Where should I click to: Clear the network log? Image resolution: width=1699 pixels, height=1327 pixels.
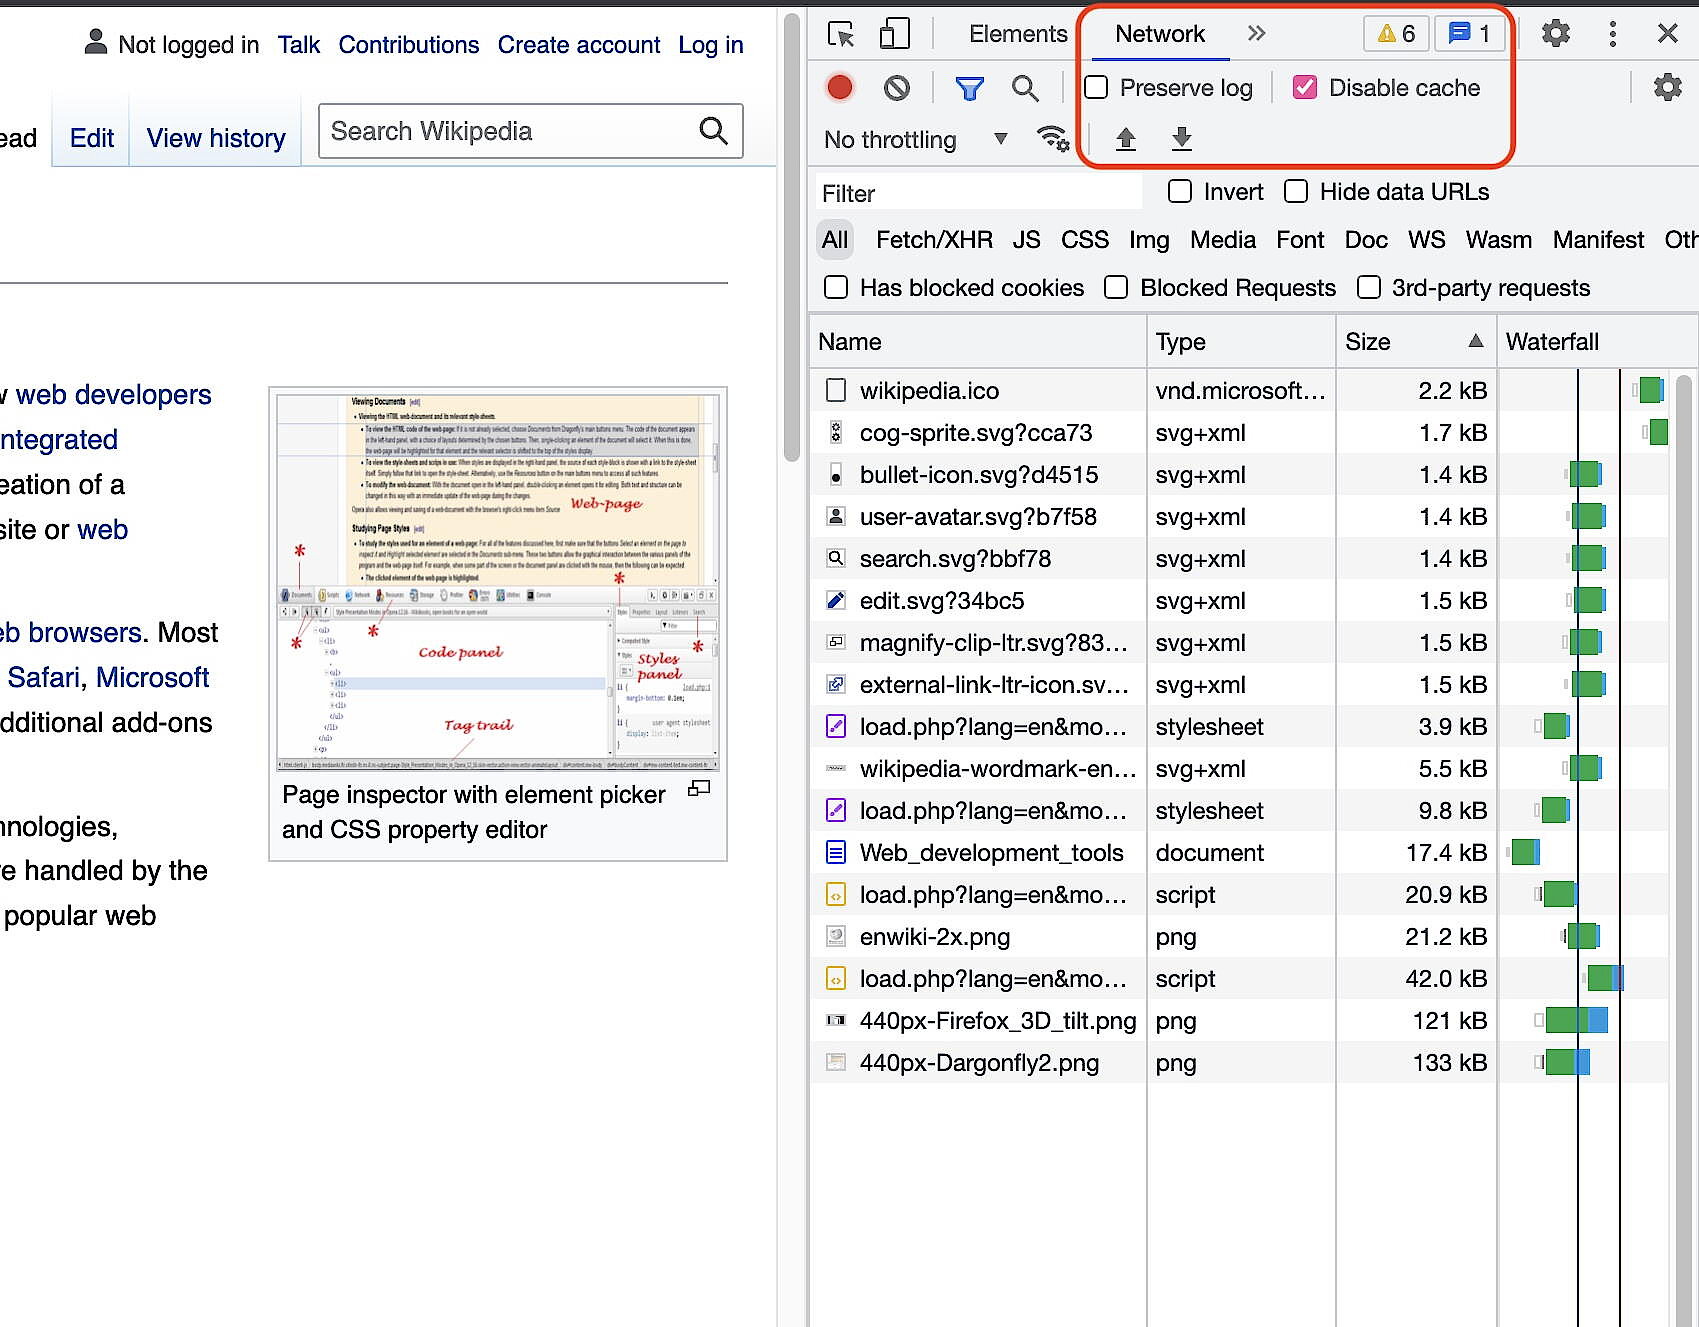896,87
